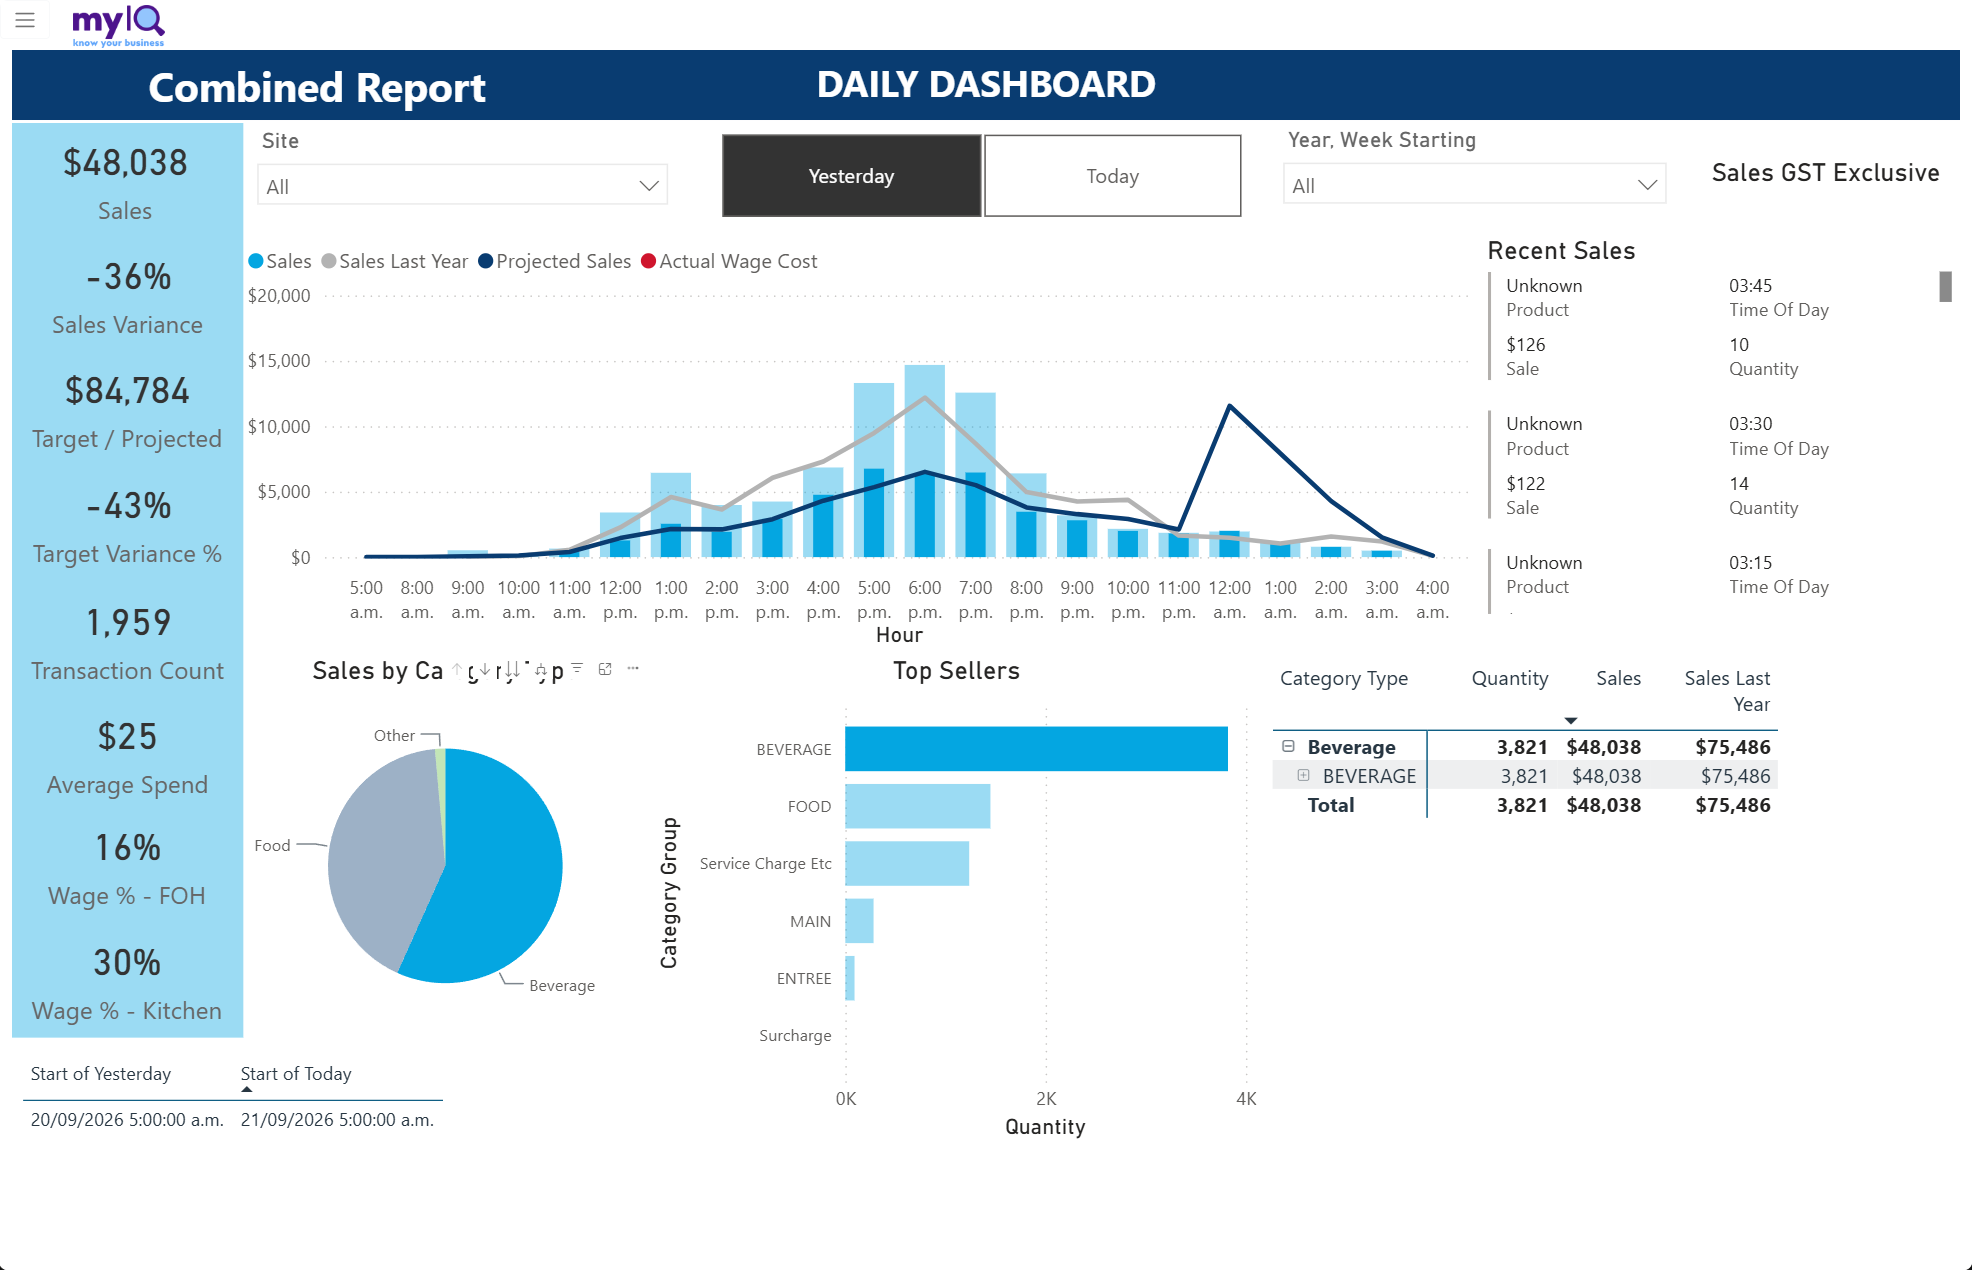This screenshot has width=1972, height=1270.
Task: Click the $25 Average Spend value
Action: pyautogui.click(x=127, y=737)
